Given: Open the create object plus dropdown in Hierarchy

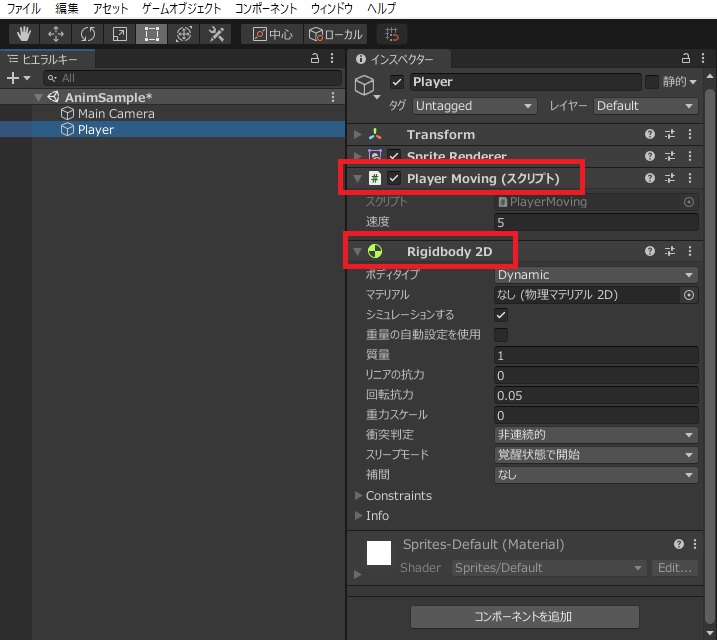Looking at the screenshot, I should (18, 78).
